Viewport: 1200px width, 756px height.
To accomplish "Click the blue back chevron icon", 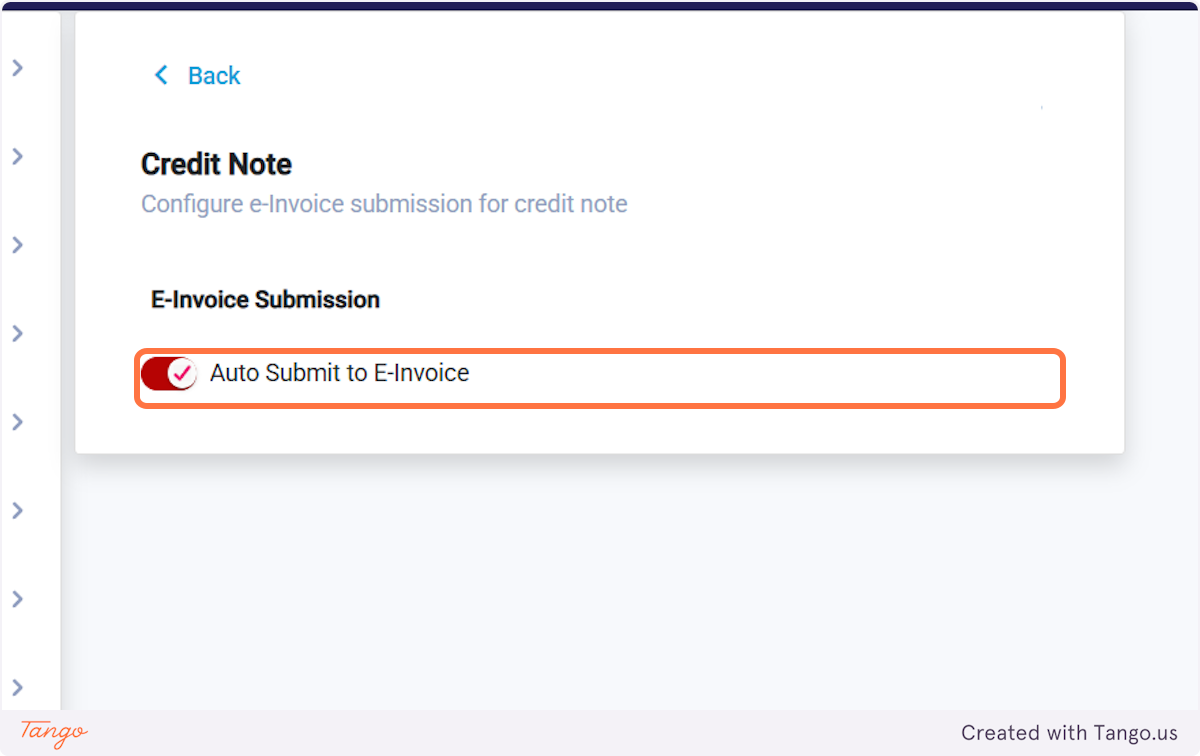I will click(x=161, y=75).
